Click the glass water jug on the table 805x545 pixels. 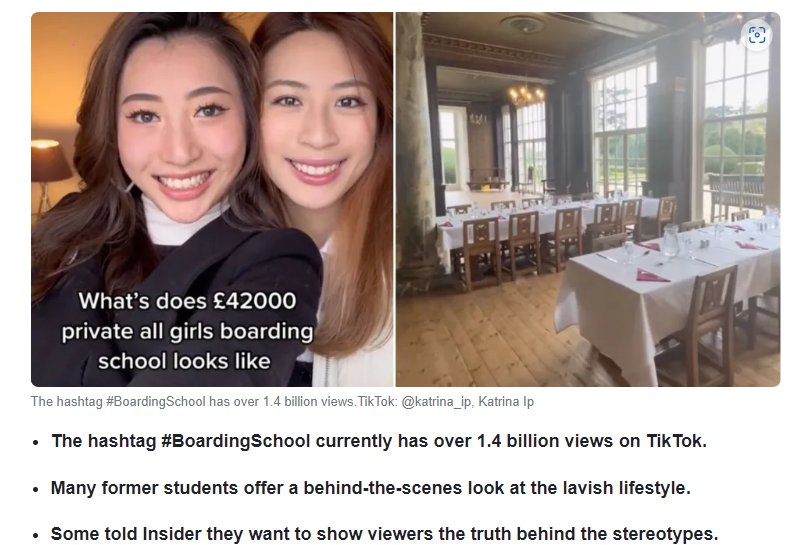pyautogui.click(x=672, y=240)
